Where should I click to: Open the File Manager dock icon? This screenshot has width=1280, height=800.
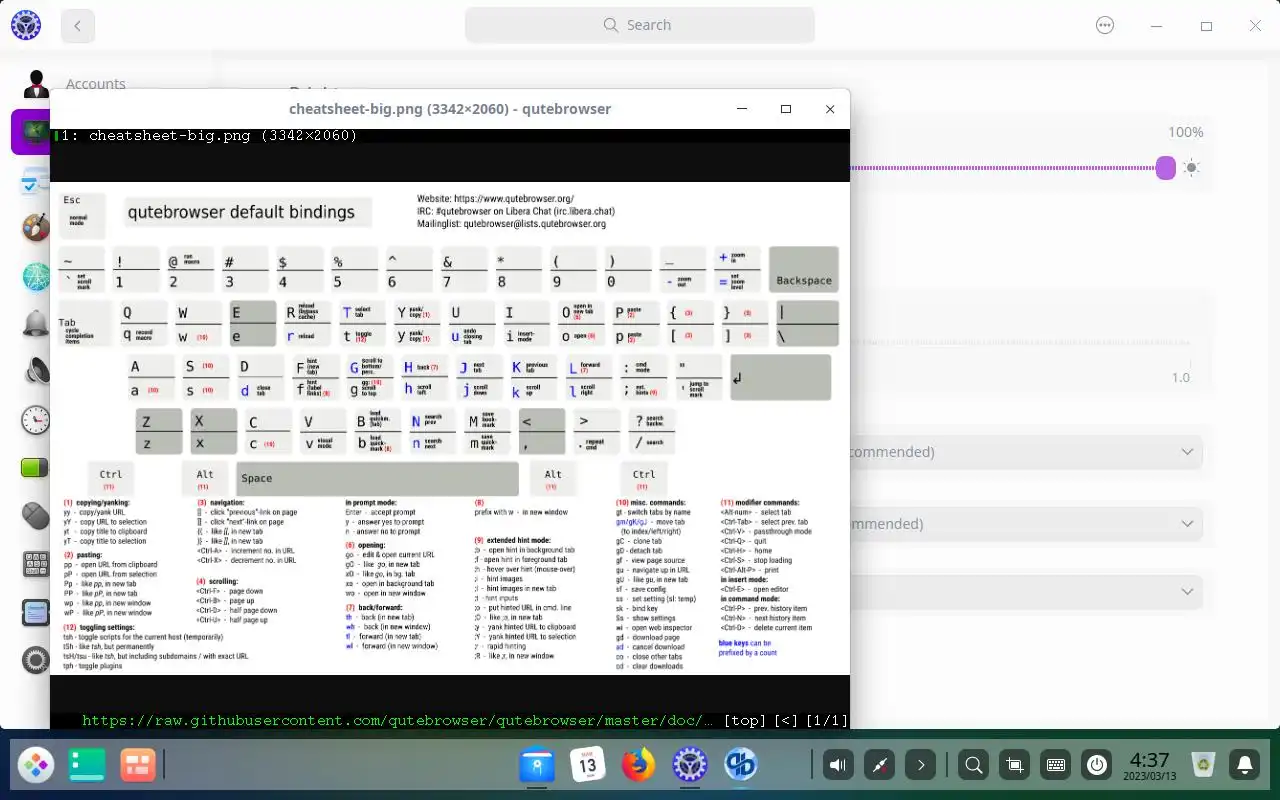(537, 766)
